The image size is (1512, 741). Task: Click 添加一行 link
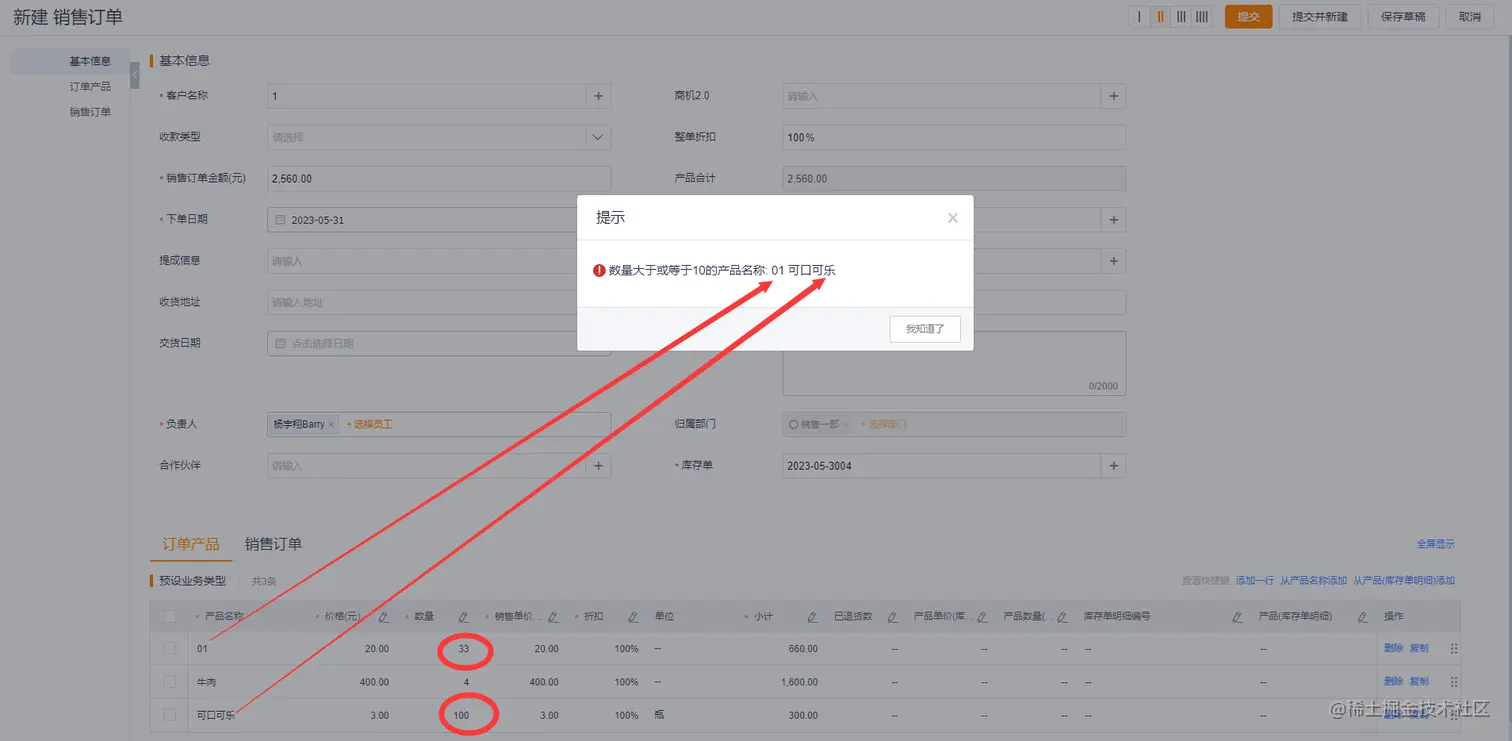pos(1255,581)
